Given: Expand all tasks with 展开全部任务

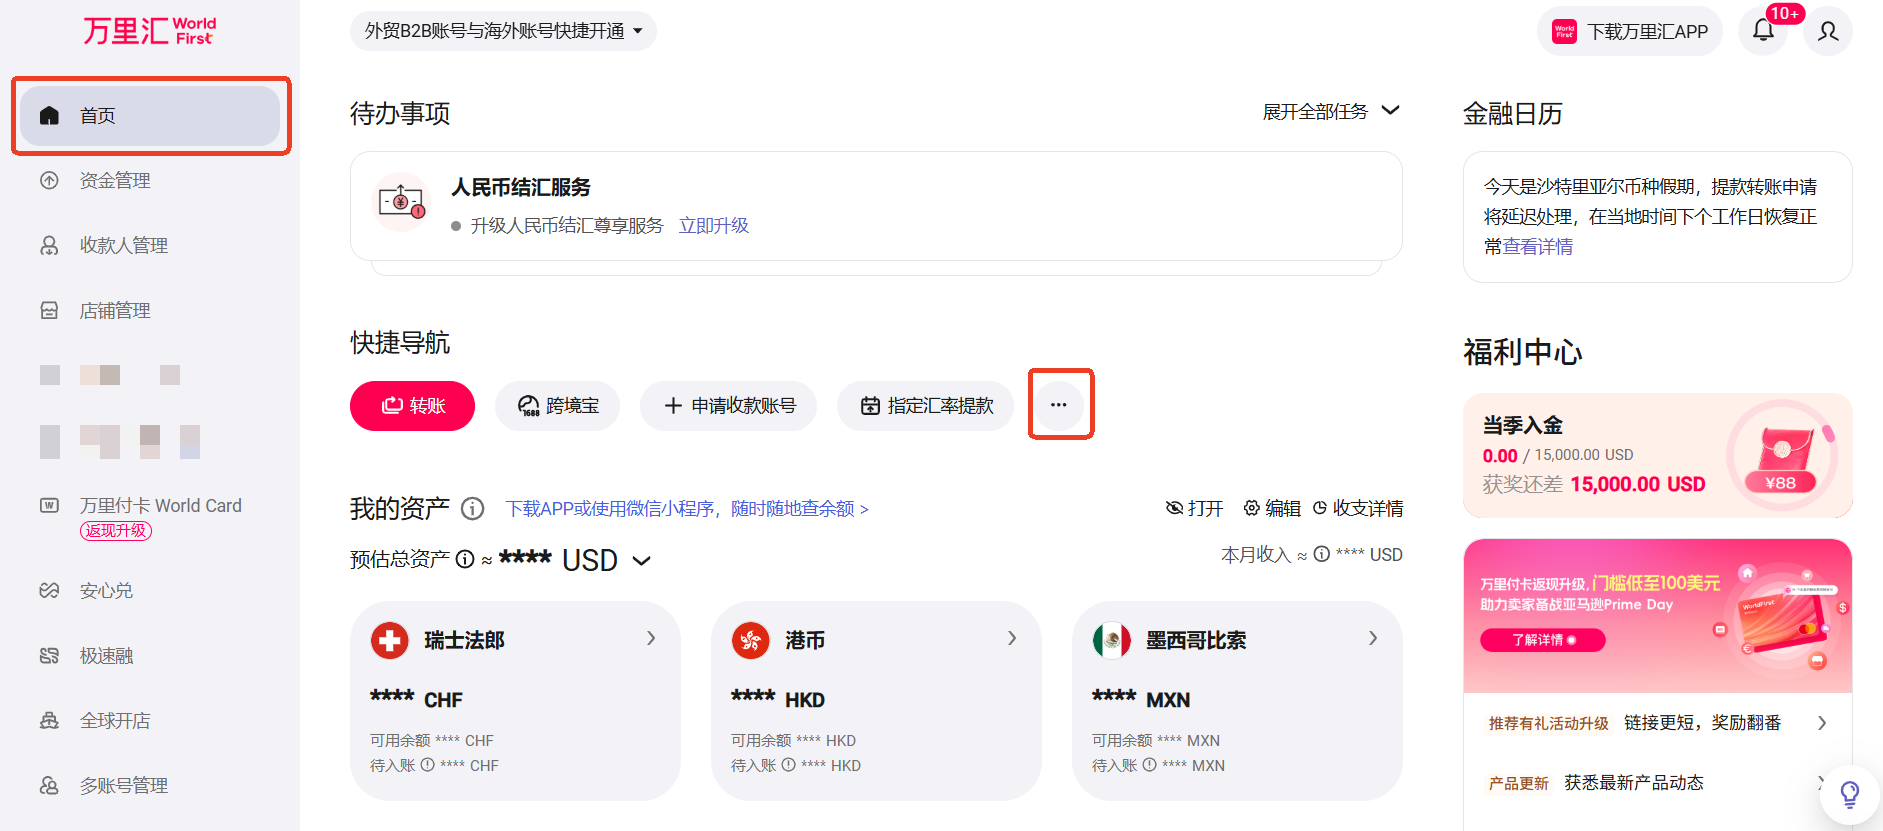Looking at the screenshot, I should pyautogui.click(x=1330, y=111).
